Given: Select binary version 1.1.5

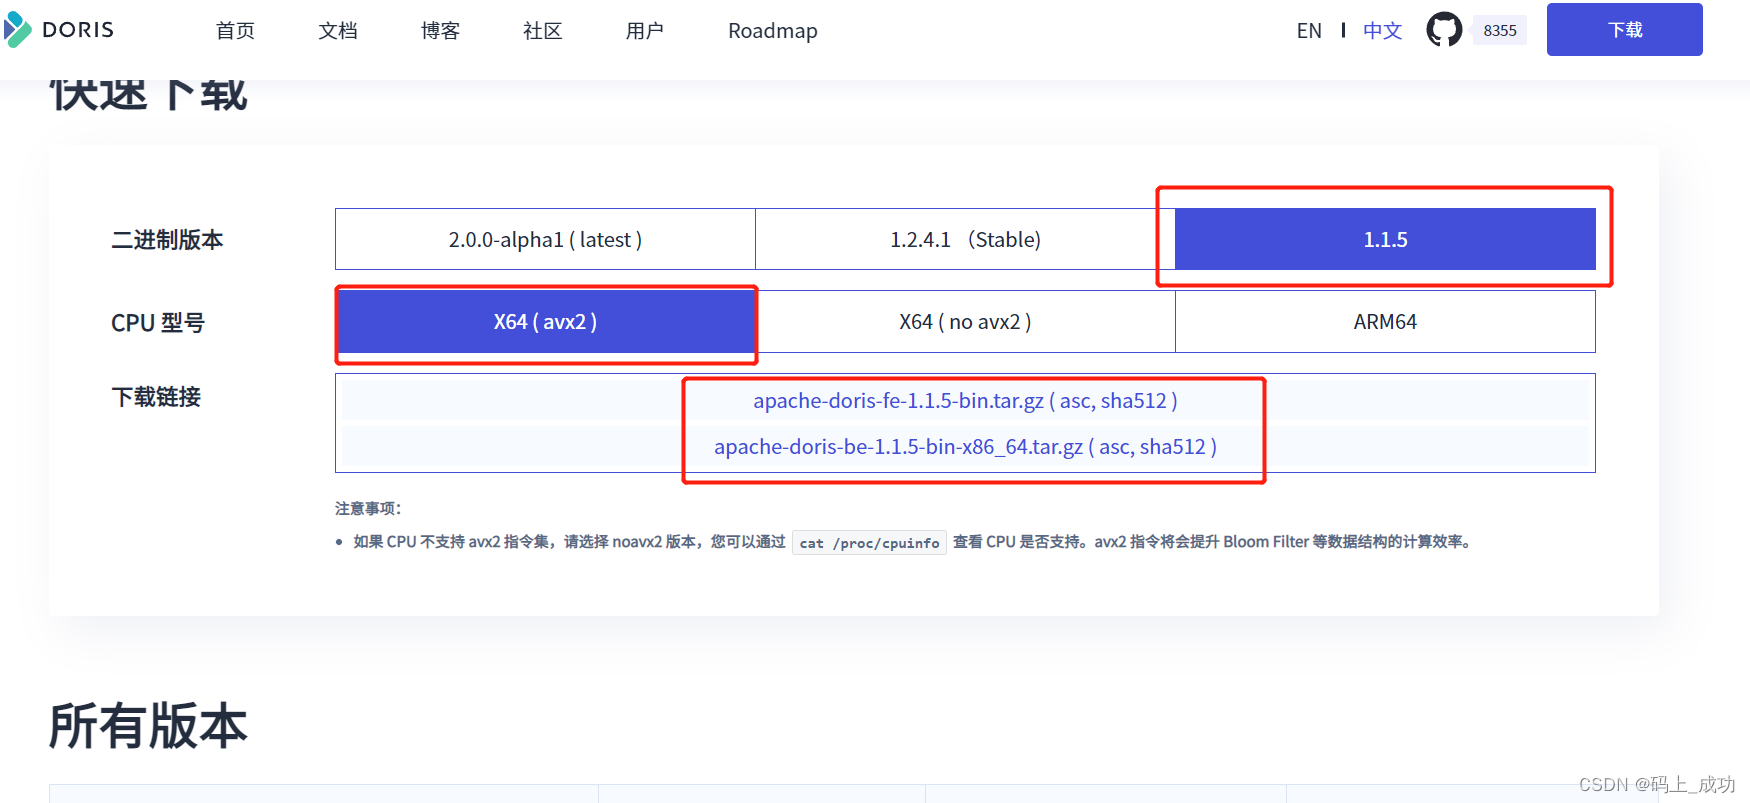Looking at the screenshot, I should 1385,239.
